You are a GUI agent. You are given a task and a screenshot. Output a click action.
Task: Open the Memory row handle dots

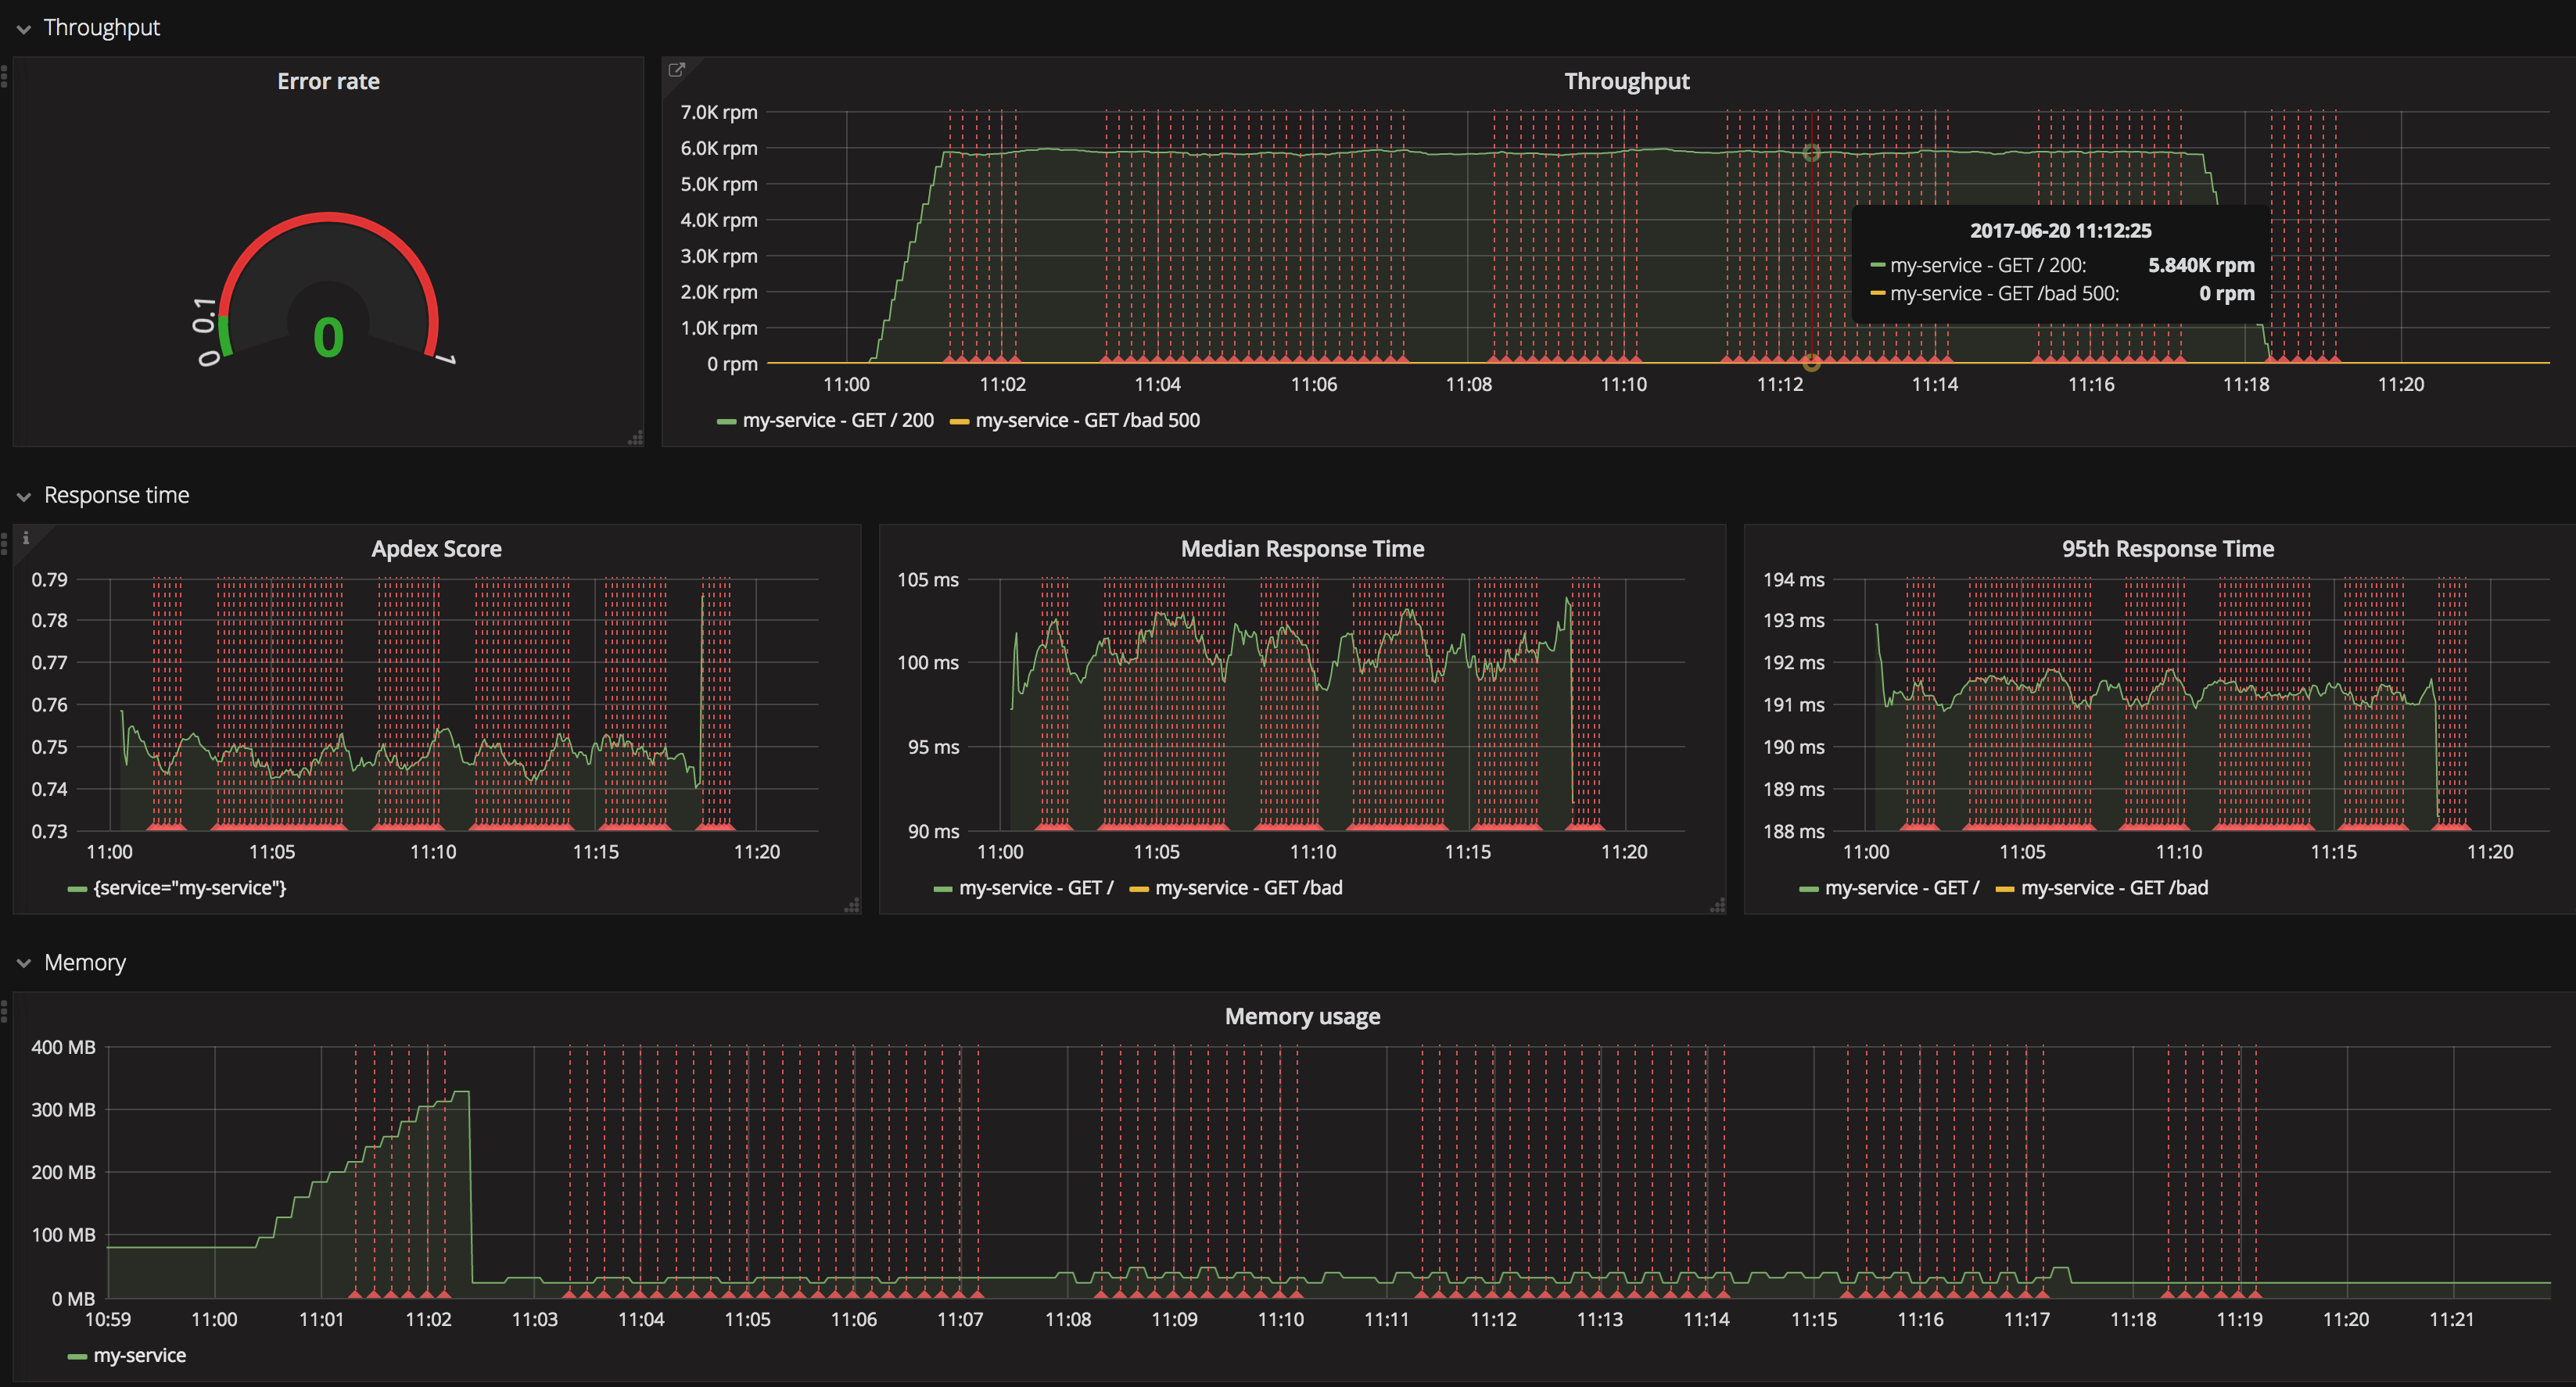pyautogui.click(x=5, y=1011)
